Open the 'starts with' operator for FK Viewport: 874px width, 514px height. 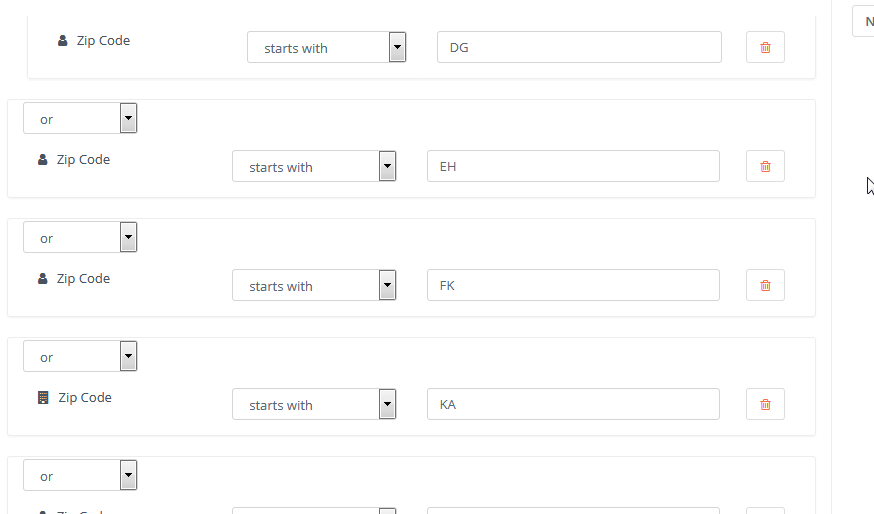[314, 285]
